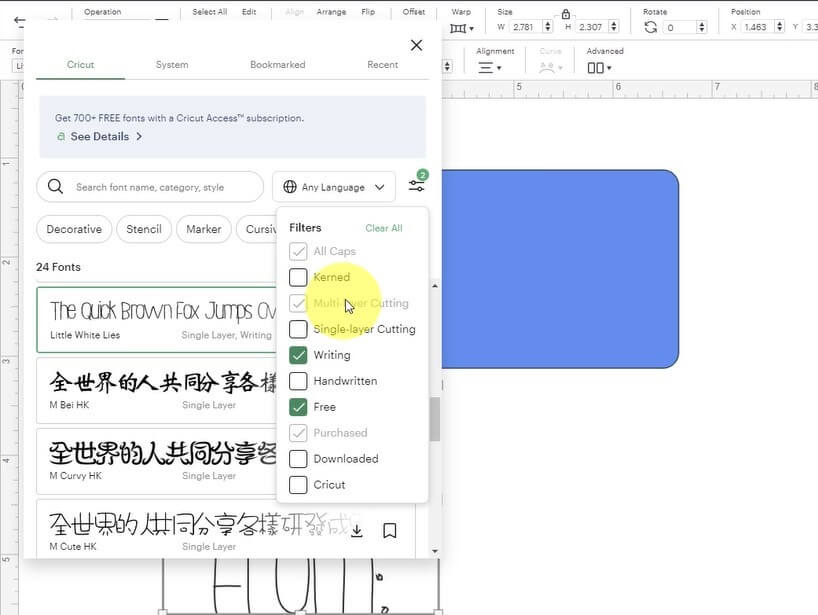Open the Recent fonts tab

click(x=382, y=65)
